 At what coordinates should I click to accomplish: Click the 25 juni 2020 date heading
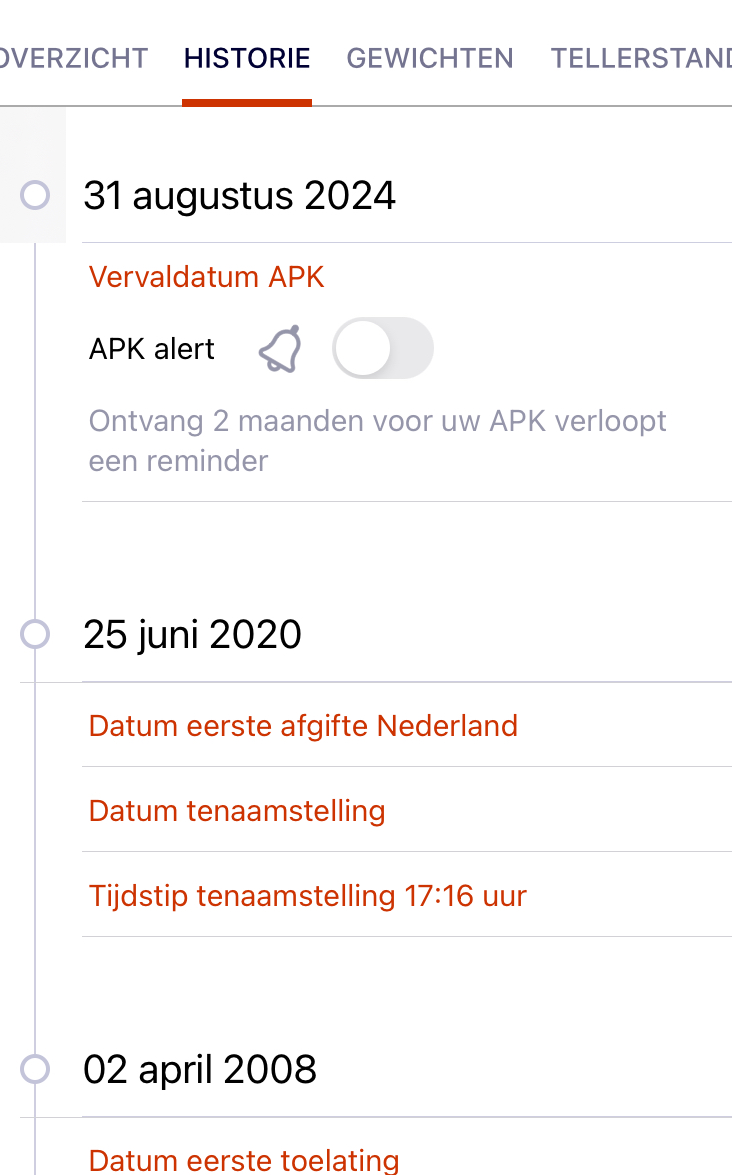click(192, 634)
